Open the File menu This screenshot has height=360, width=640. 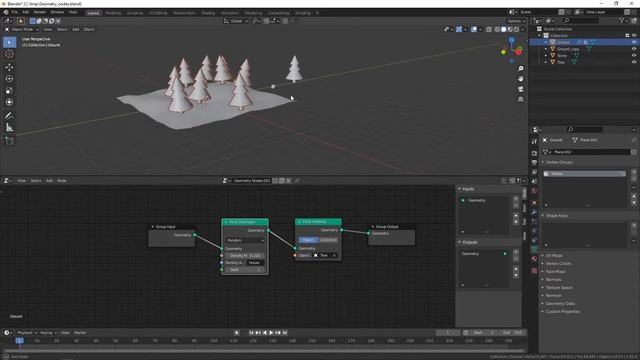[x=15, y=12]
